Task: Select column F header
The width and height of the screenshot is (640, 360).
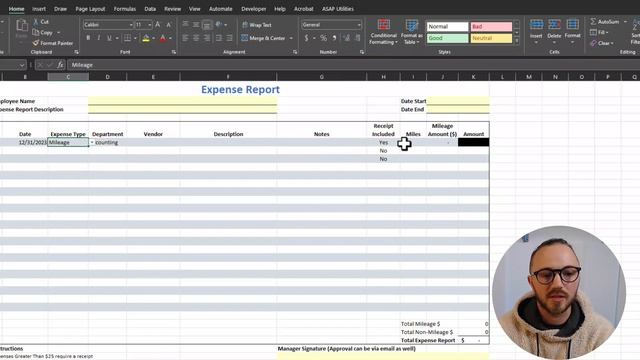Action: coord(228,77)
